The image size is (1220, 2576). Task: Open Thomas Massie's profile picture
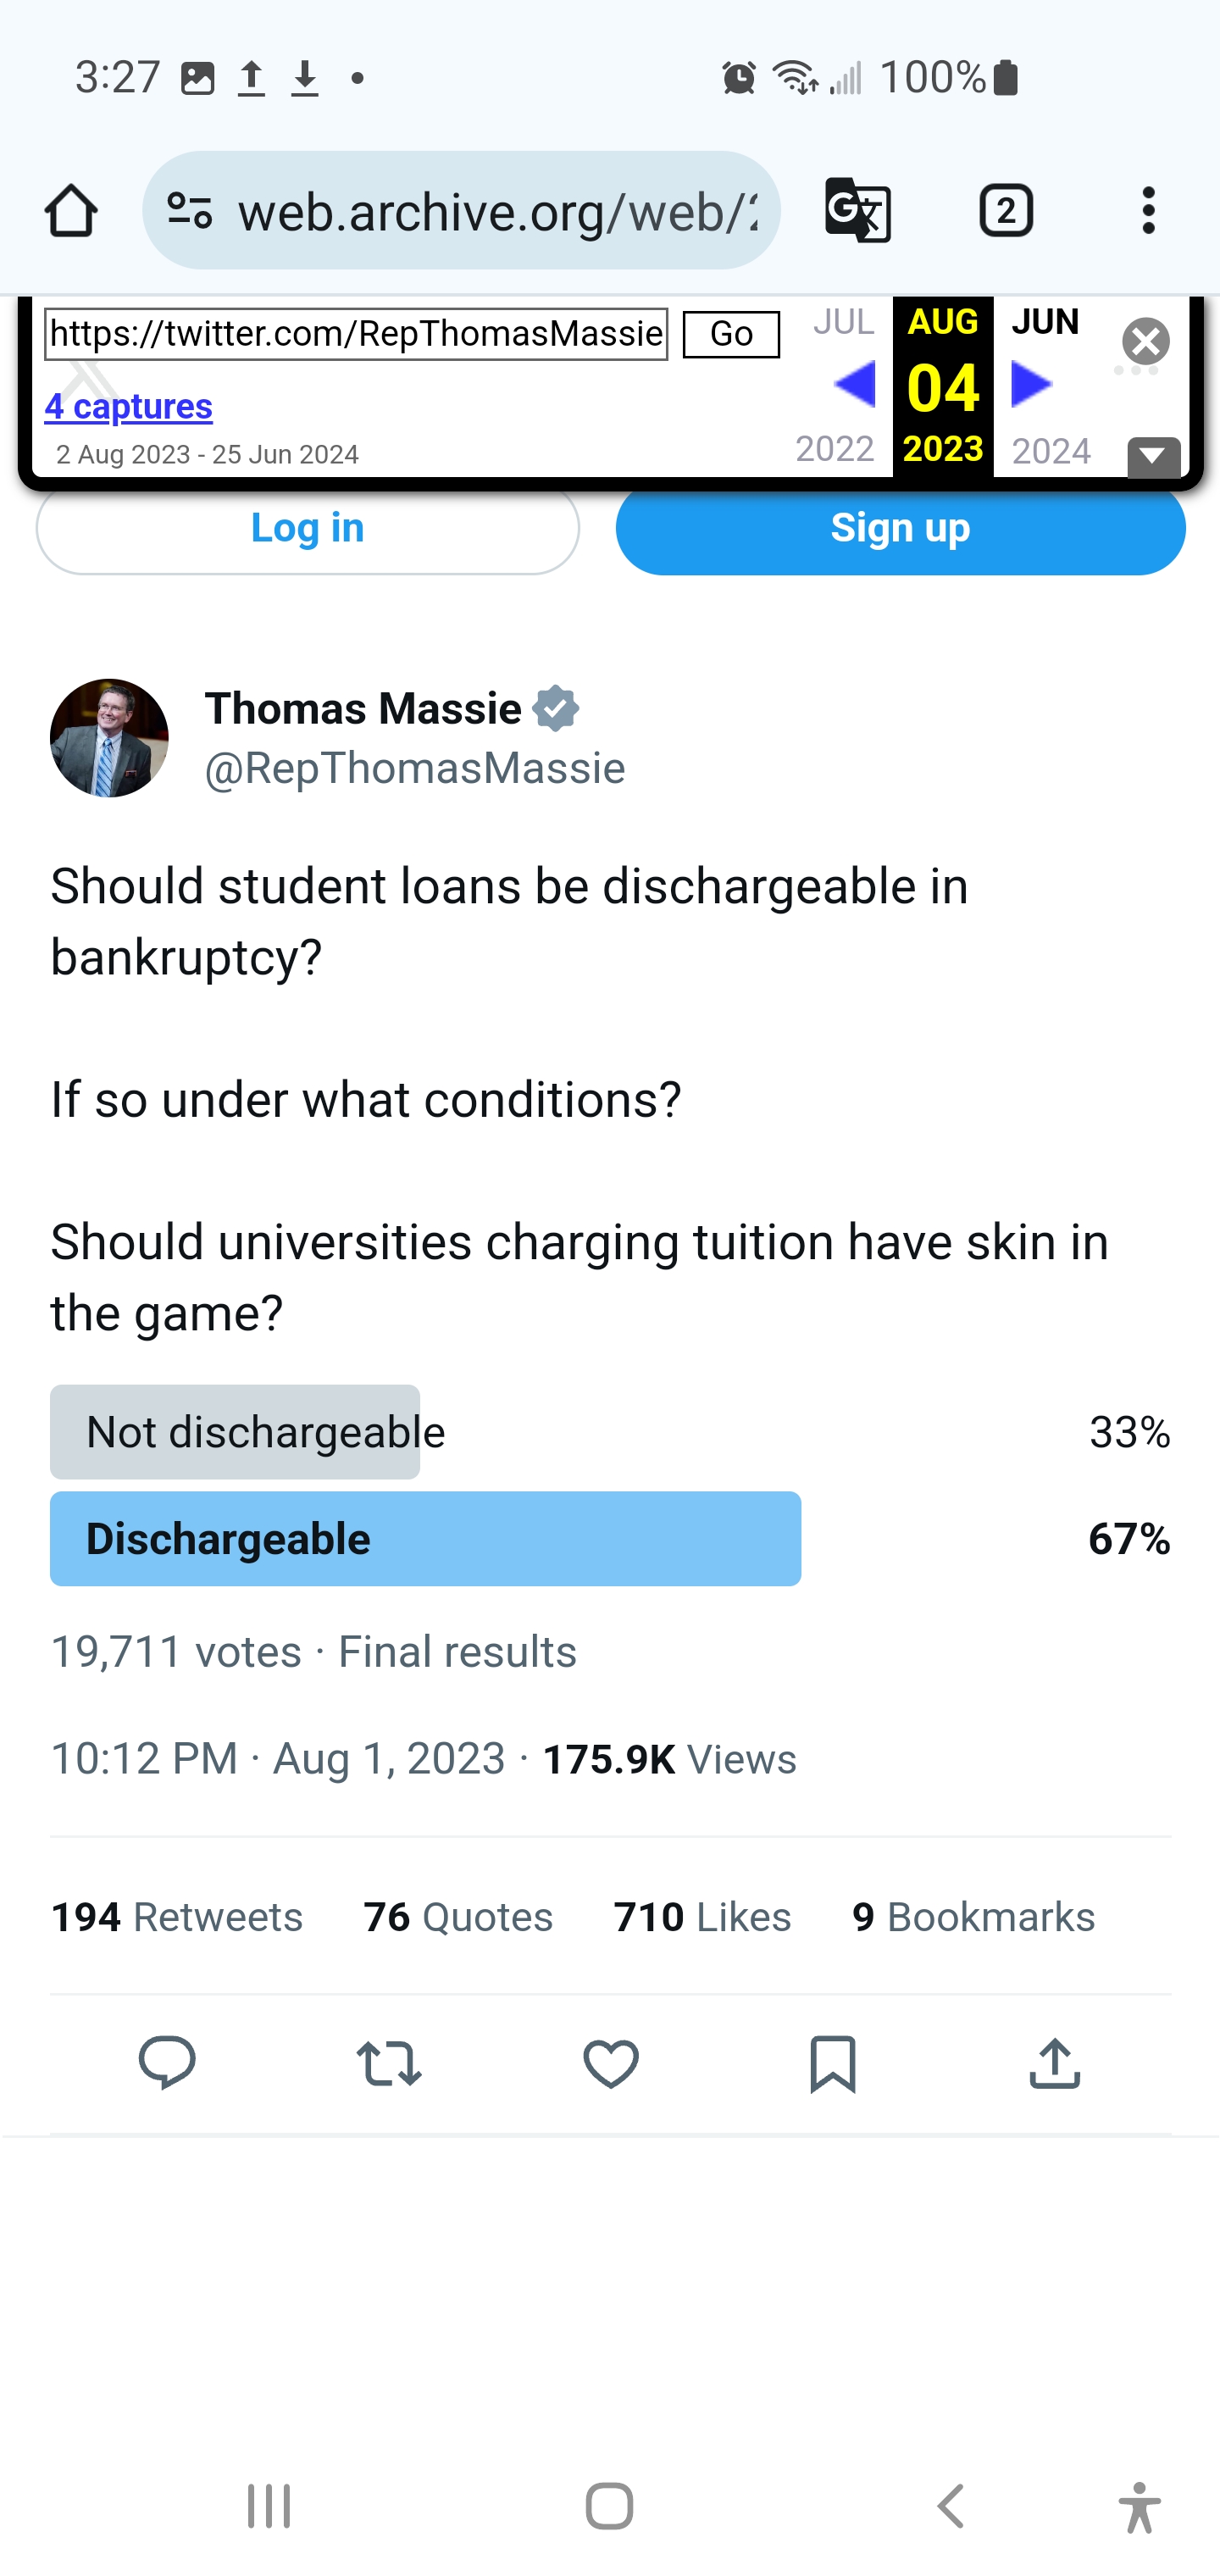point(109,738)
